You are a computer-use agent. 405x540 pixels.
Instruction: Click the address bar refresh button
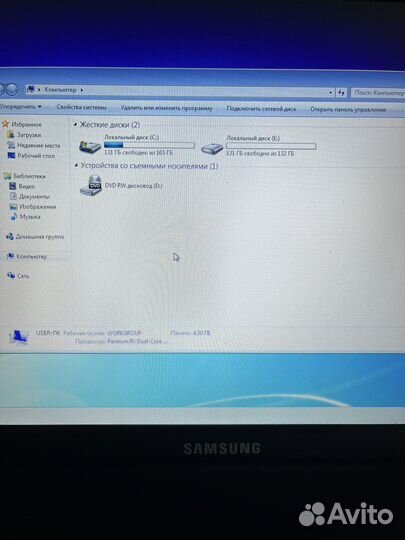[x=341, y=92]
